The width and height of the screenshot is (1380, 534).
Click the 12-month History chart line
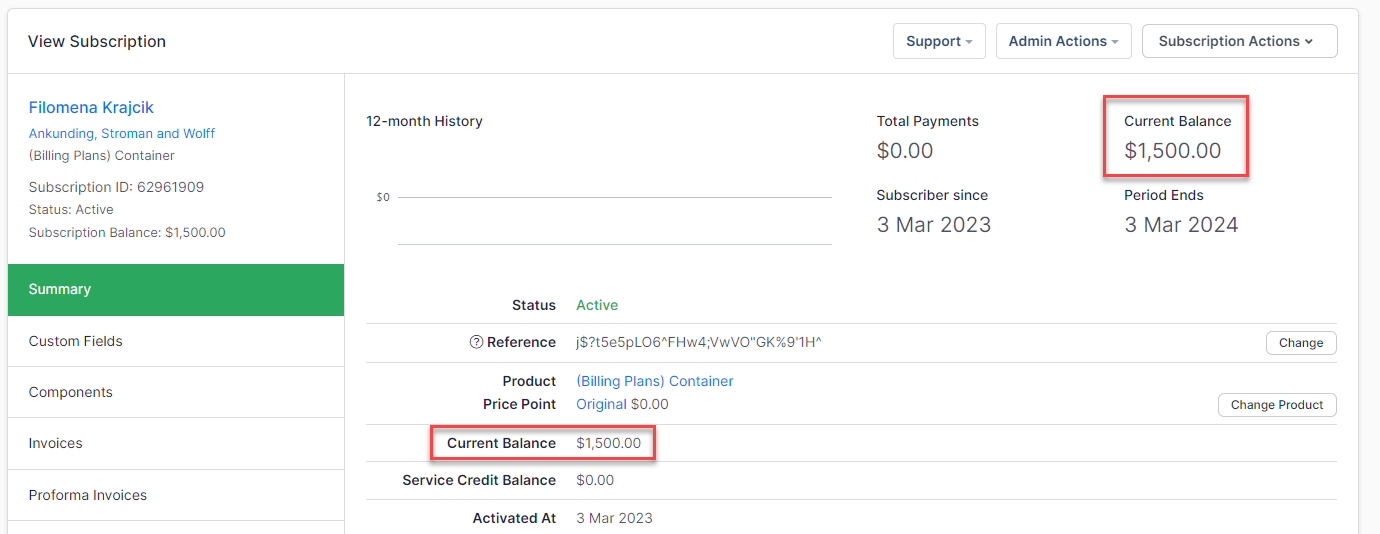pos(614,198)
